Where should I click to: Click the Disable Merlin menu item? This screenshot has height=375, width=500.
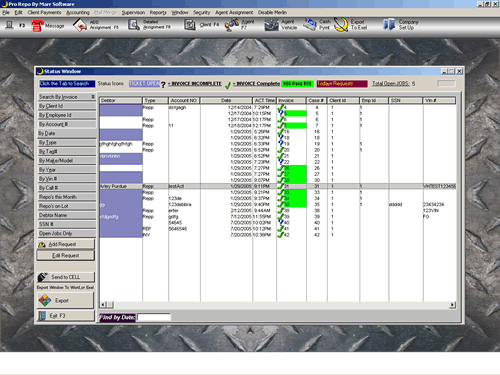pyautogui.click(x=272, y=12)
